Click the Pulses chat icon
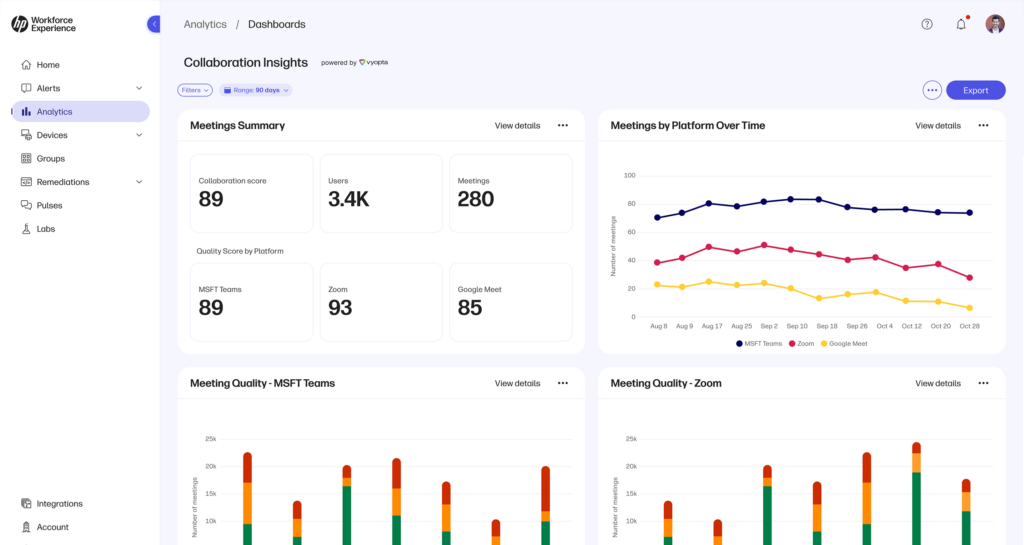1024x545 pixels. 26,206
